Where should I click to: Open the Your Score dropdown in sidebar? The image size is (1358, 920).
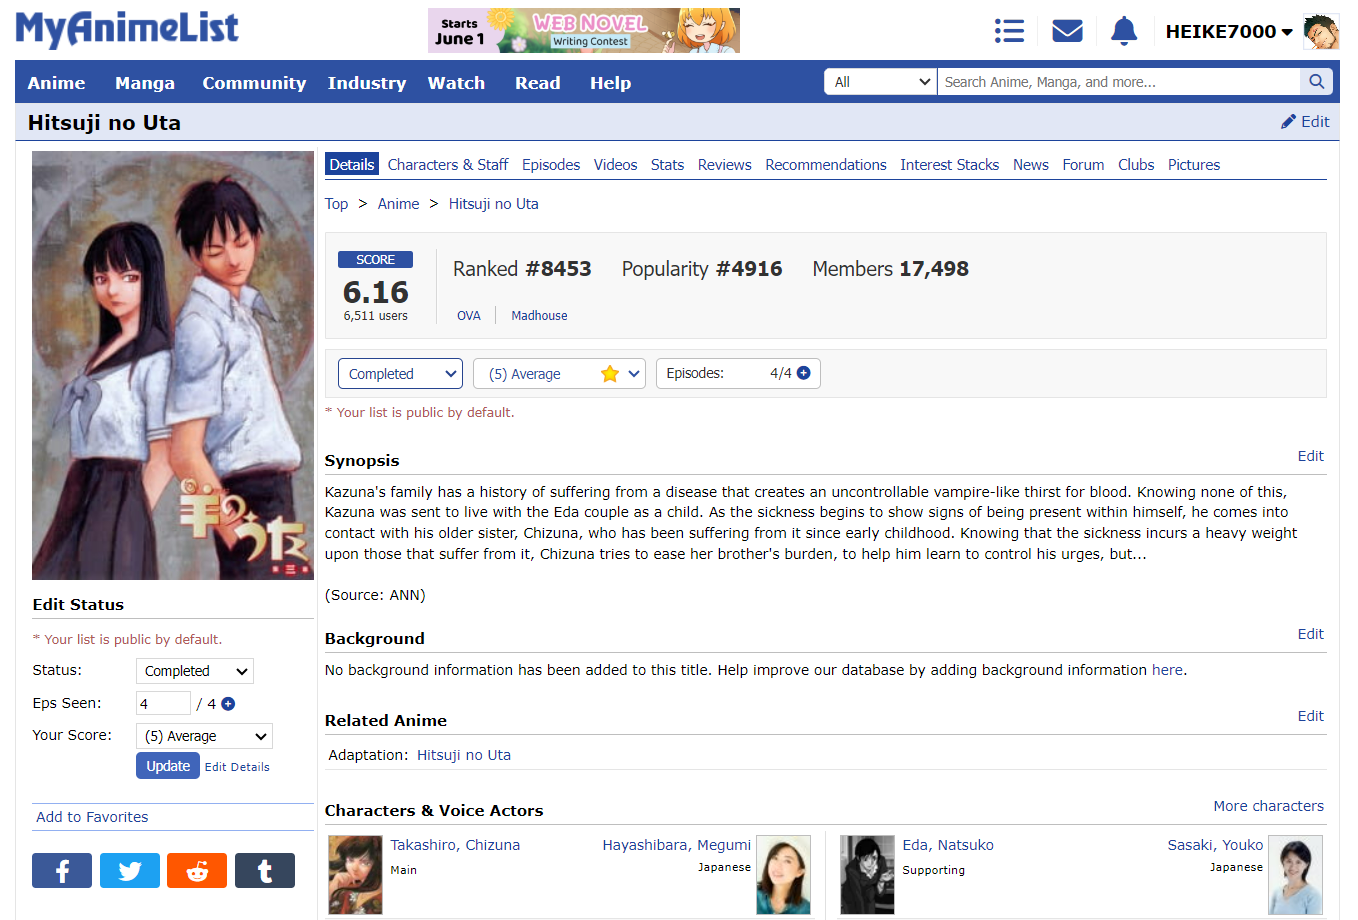(204, 736)
